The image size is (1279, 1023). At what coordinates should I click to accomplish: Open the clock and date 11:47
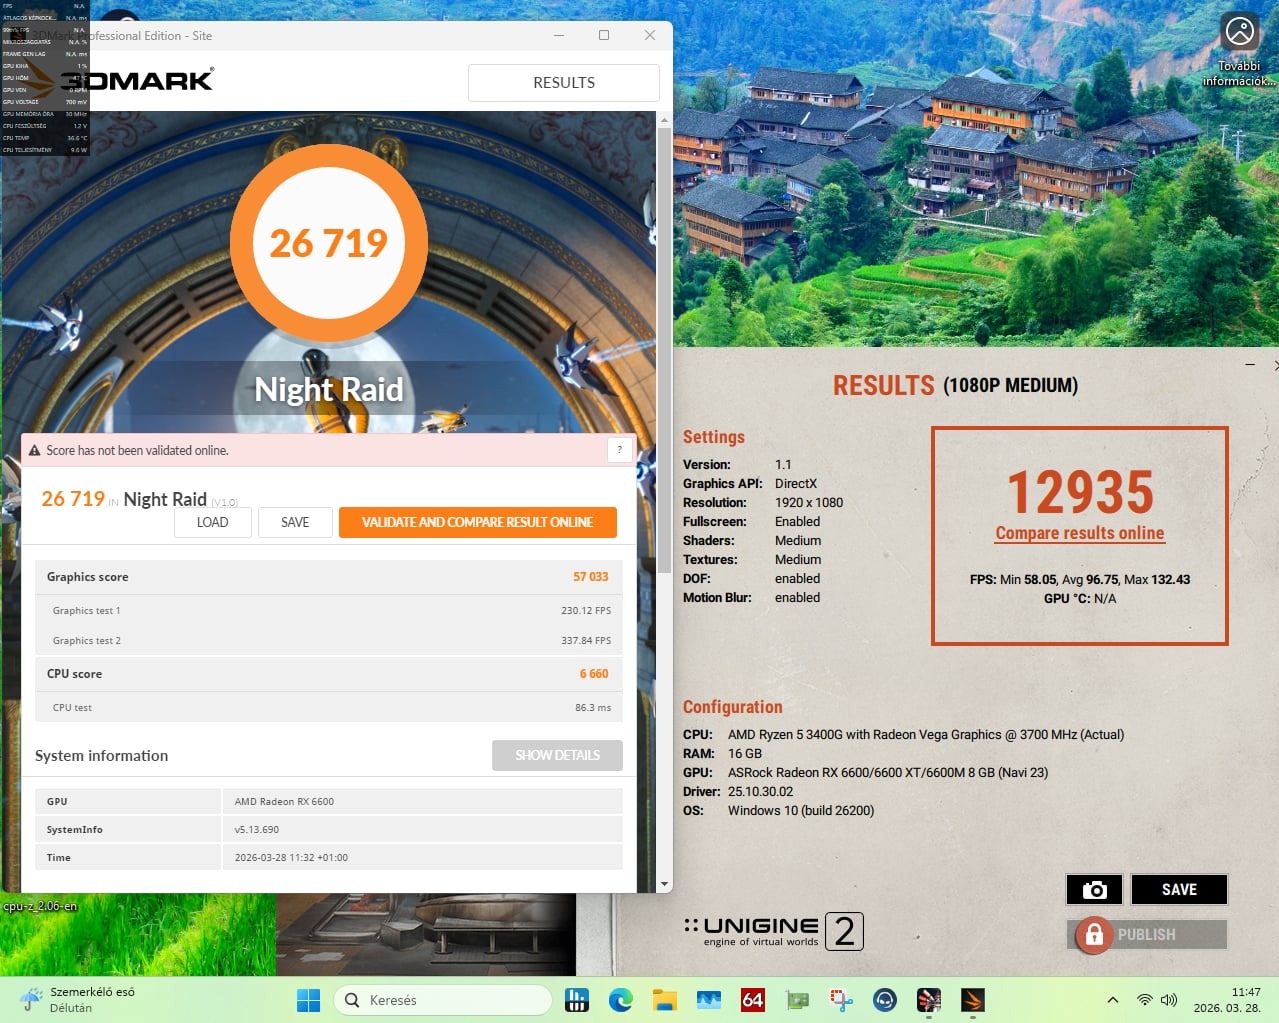point(1227,1000)
